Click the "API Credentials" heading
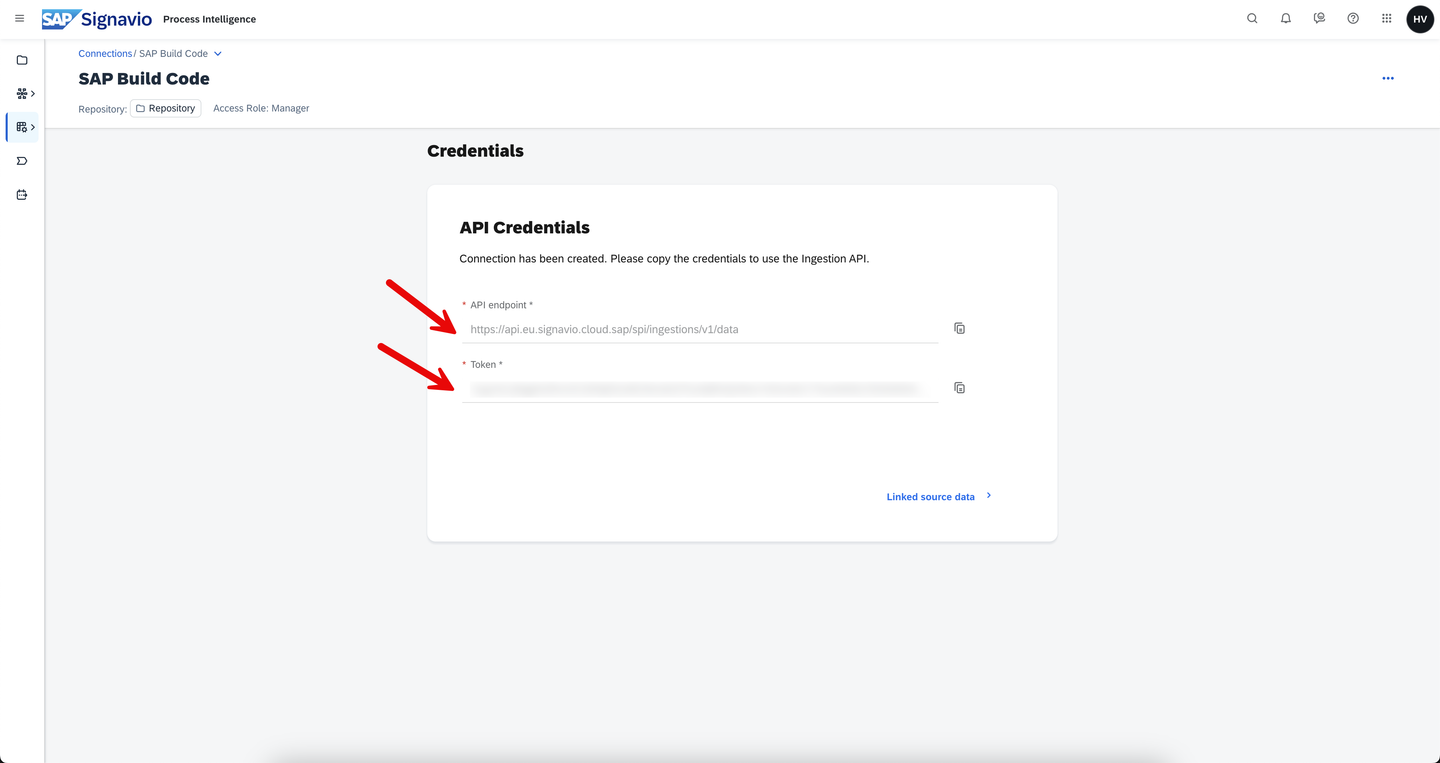Image resolution: width=1440 pixels, height=763 pixels. pyautogui.click(x=525, y=228)
